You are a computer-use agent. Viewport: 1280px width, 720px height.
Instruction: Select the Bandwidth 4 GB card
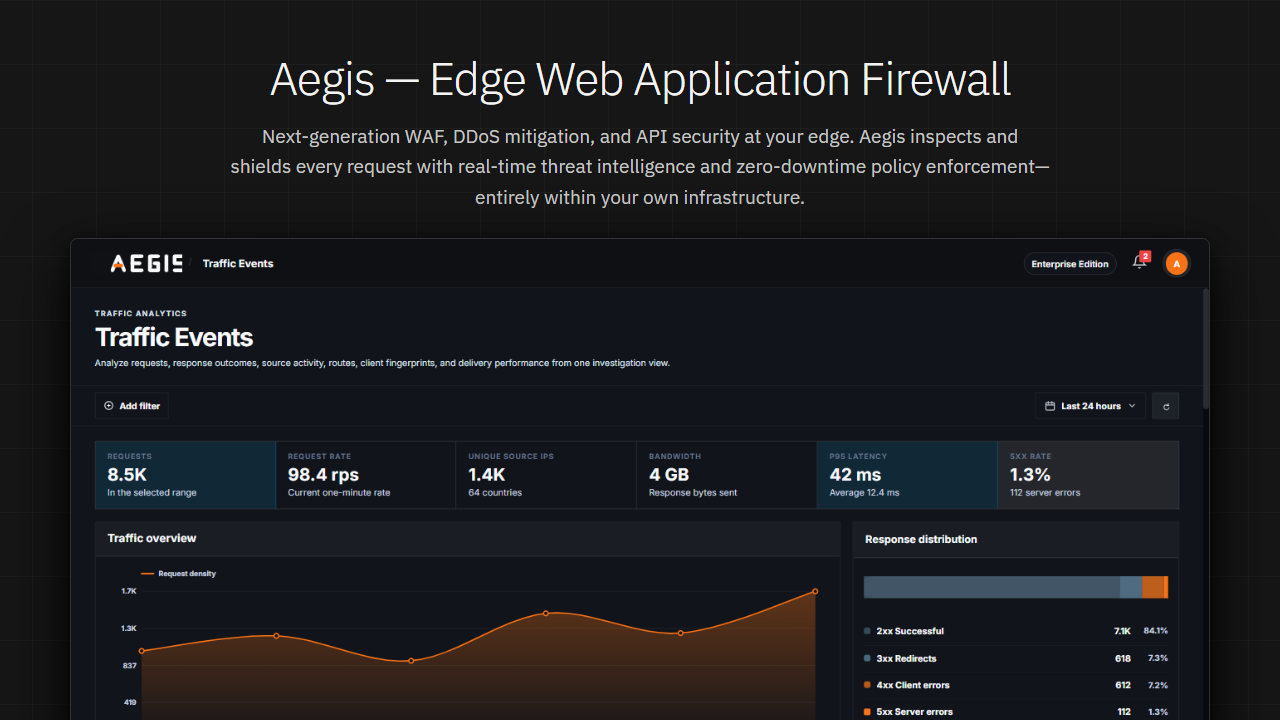click(x=726, y=475)
